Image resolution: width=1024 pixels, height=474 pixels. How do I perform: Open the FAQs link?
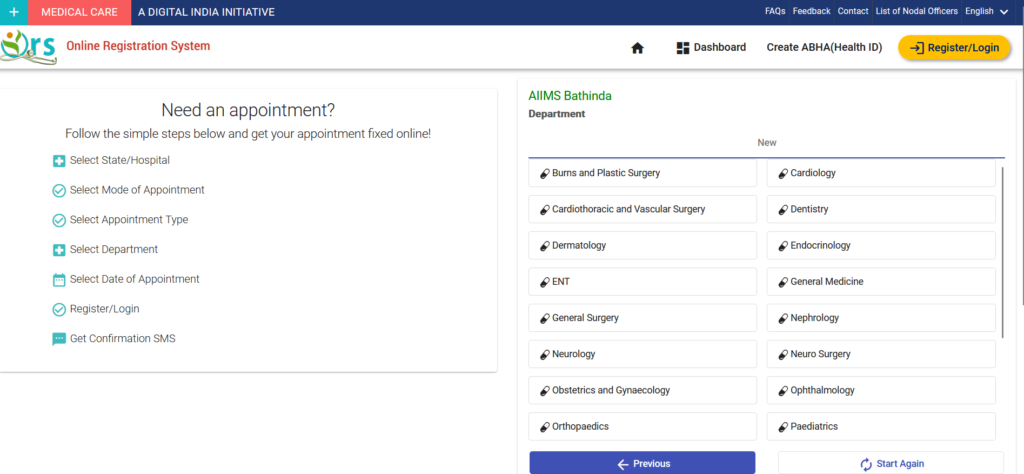(774, 12)
